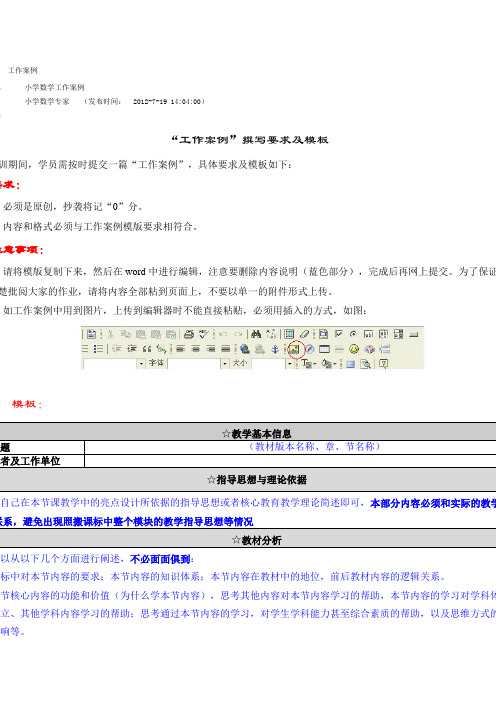Click the ☆教学基本信息 table header

257,433
